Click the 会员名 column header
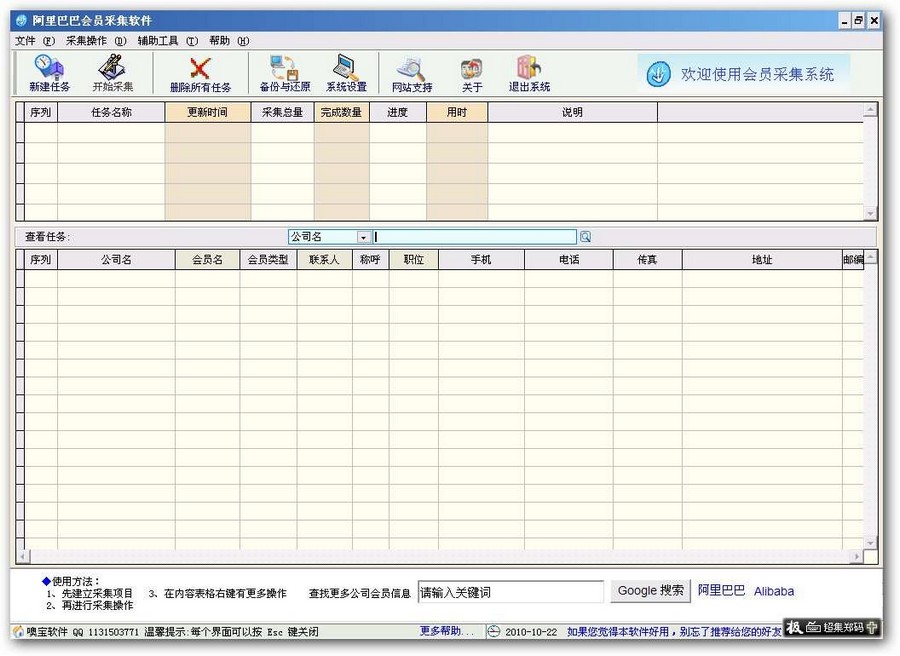The width and height of the screenshot is (900, 656). 207,259
